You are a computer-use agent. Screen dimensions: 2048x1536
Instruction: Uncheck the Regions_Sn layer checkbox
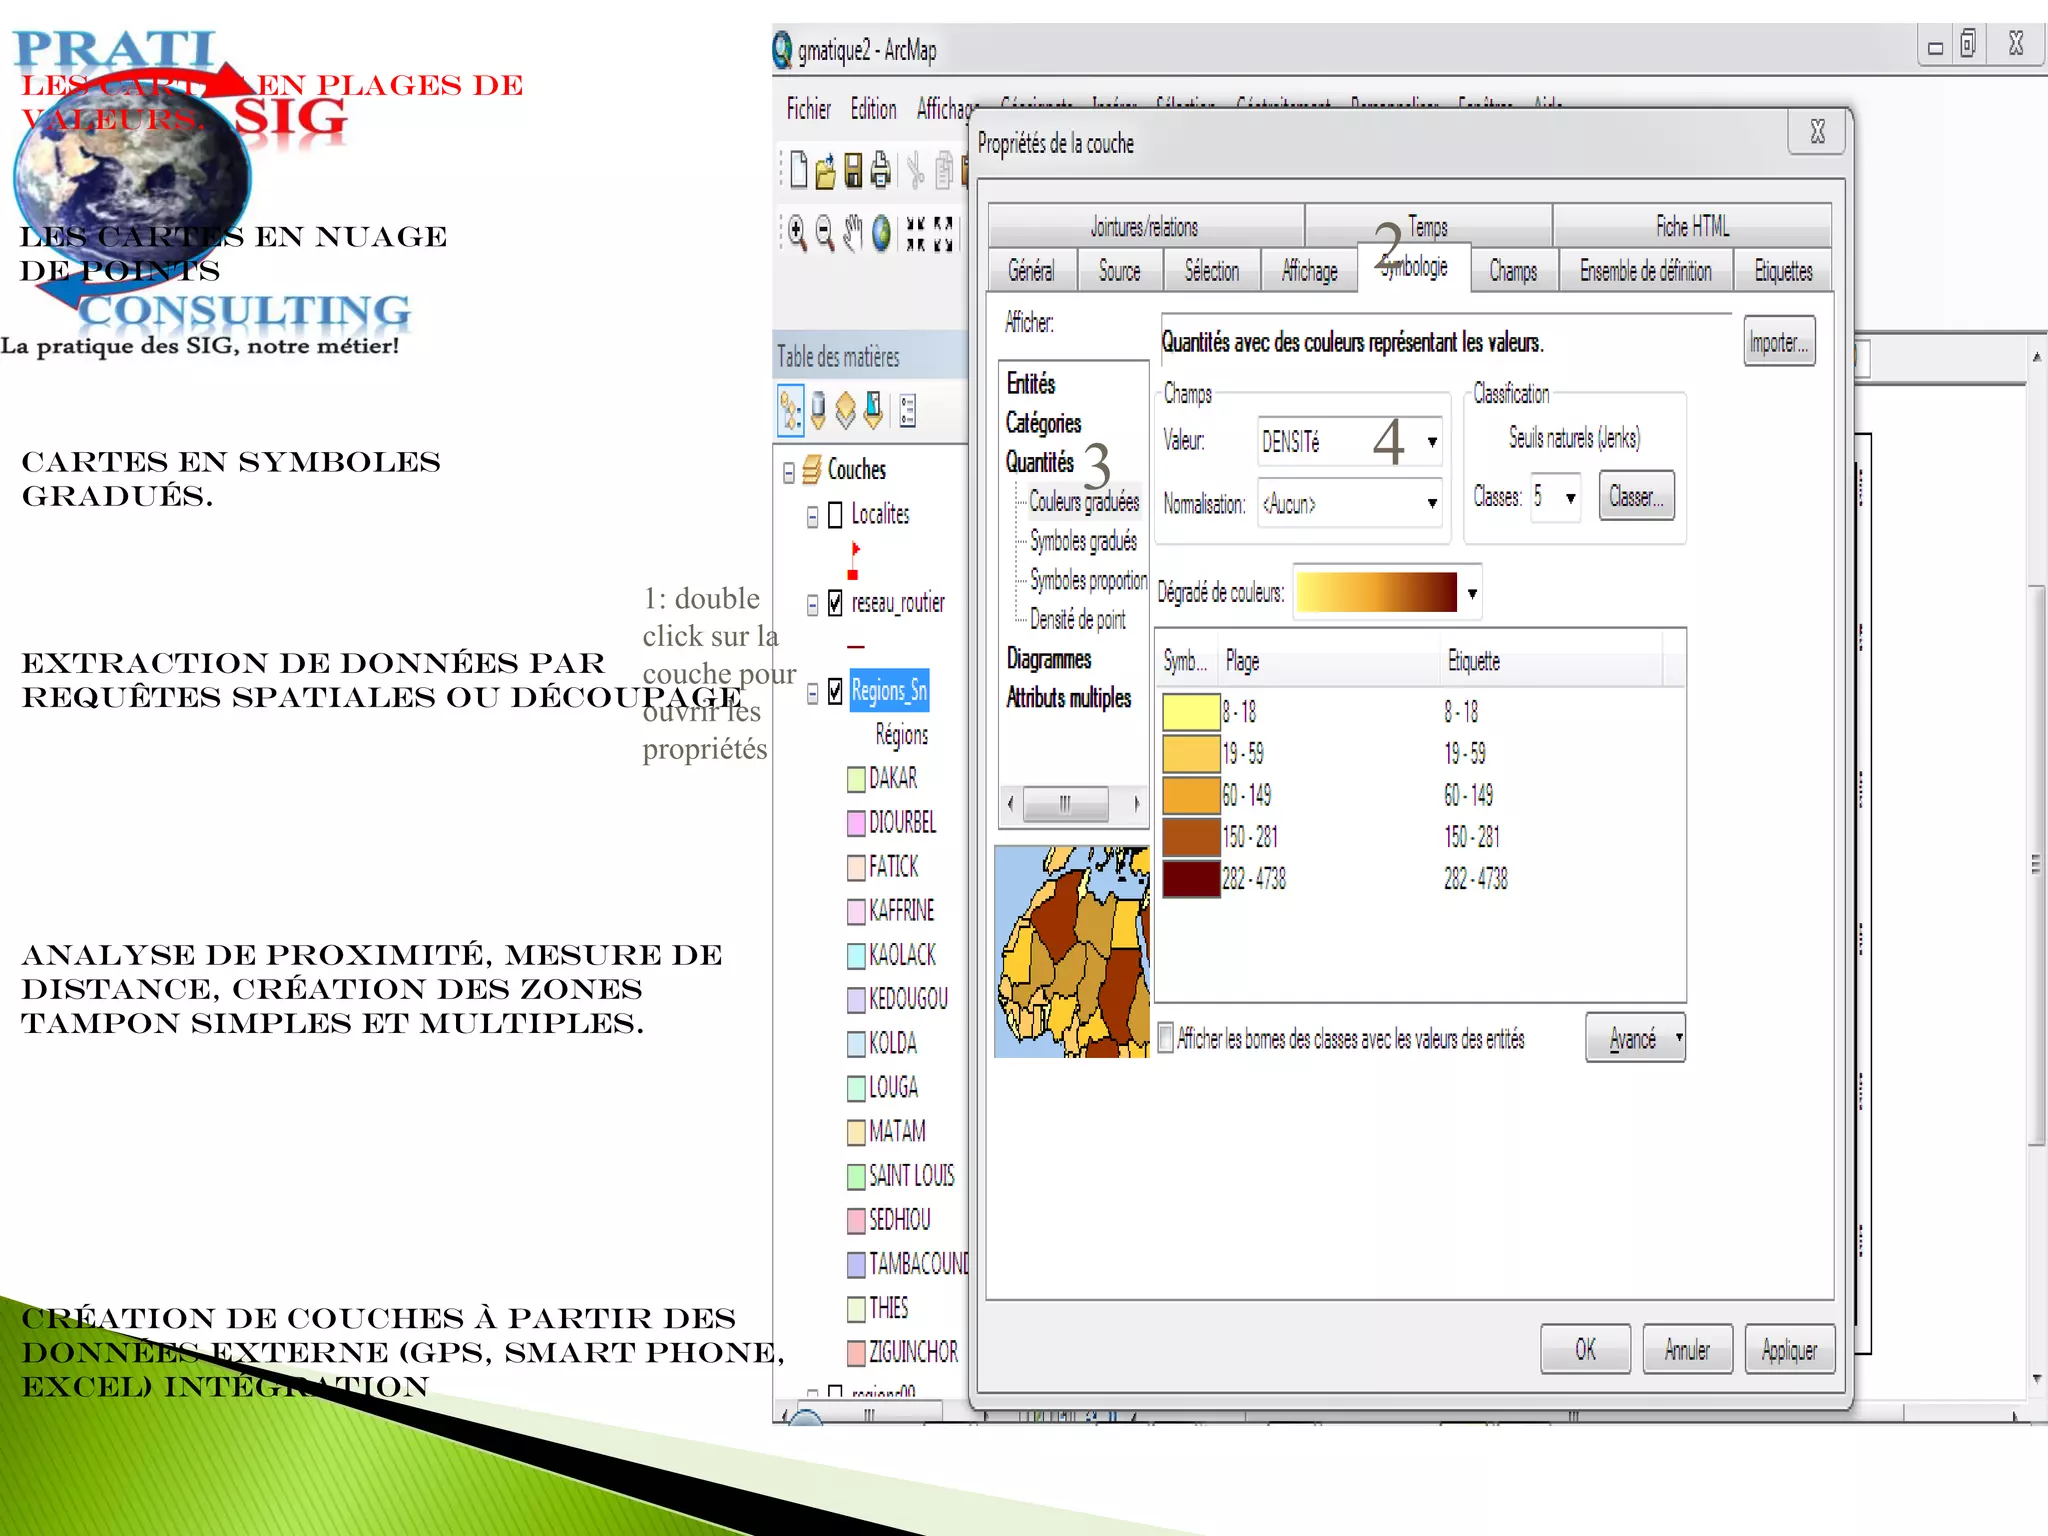click(x=836, y=692)
